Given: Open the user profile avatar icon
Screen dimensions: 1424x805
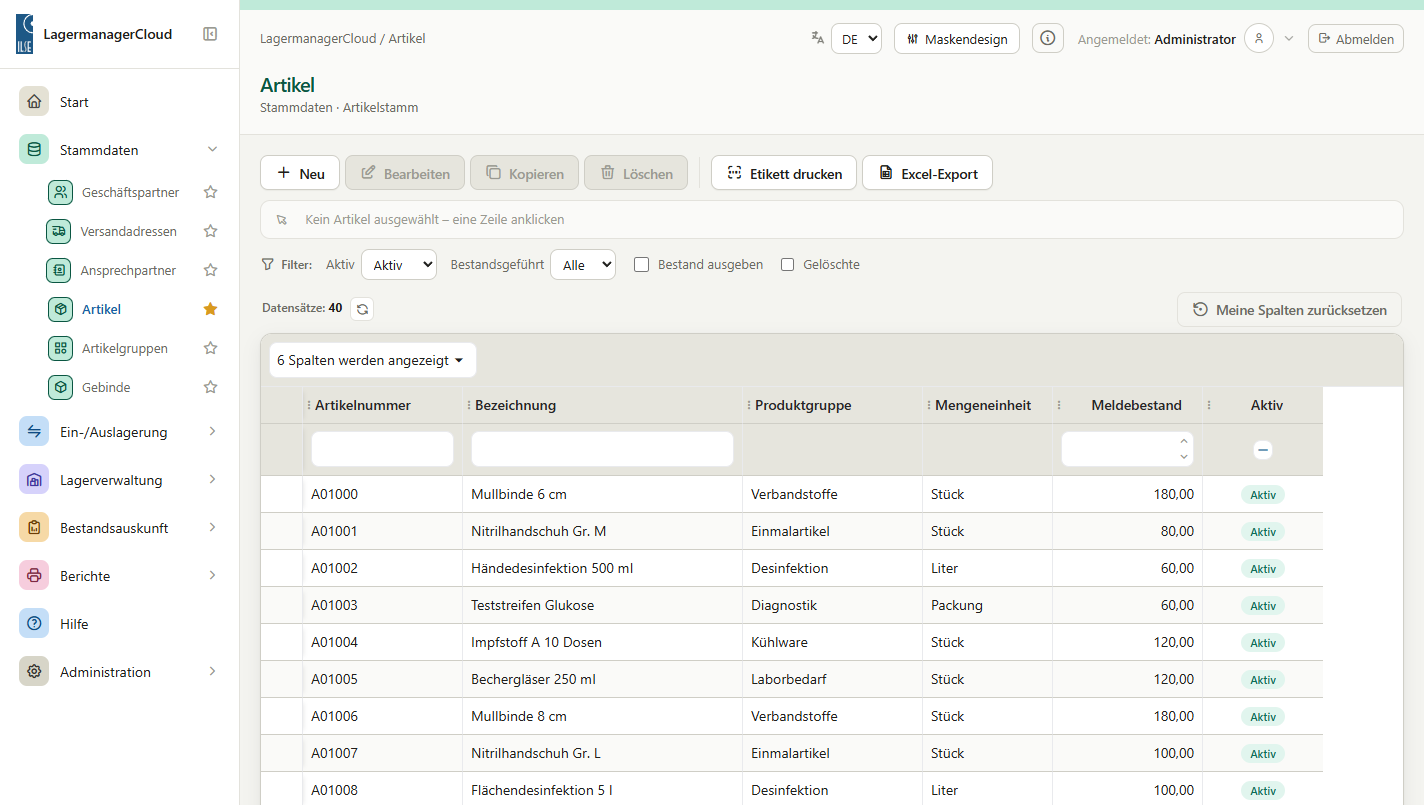Looking at the screenshot, I should click(x=1259, y=38).
